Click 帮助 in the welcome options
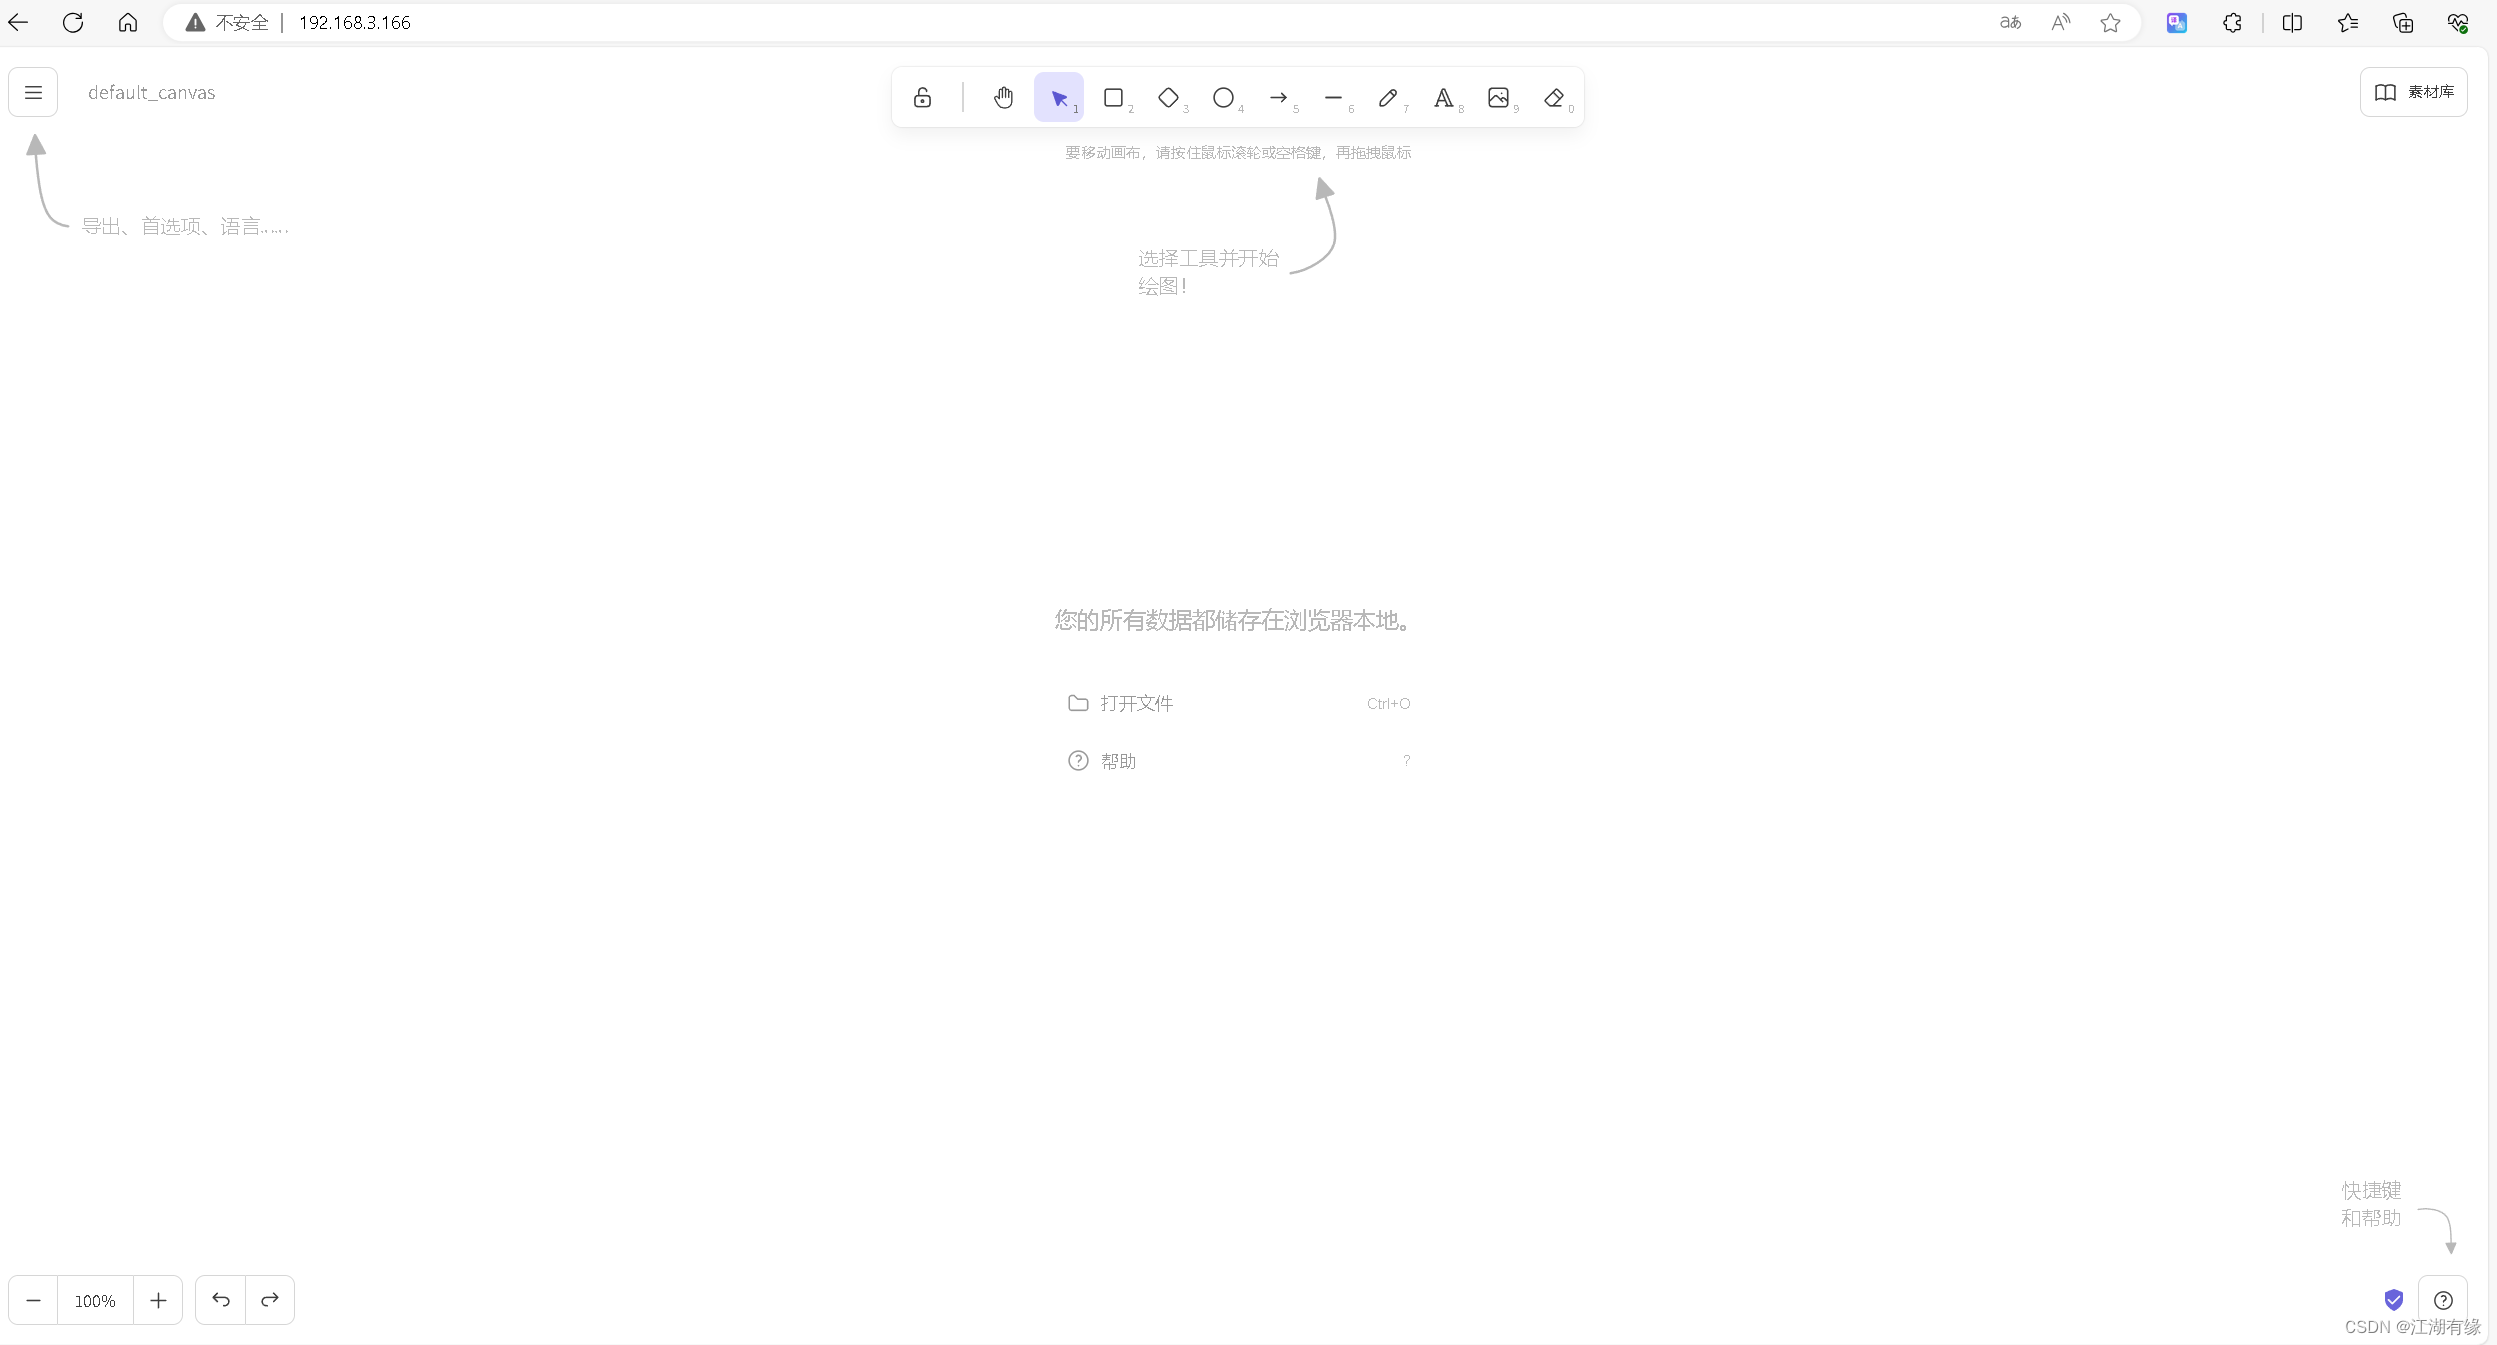The image size is (2497, 1345). [1117, 760]
